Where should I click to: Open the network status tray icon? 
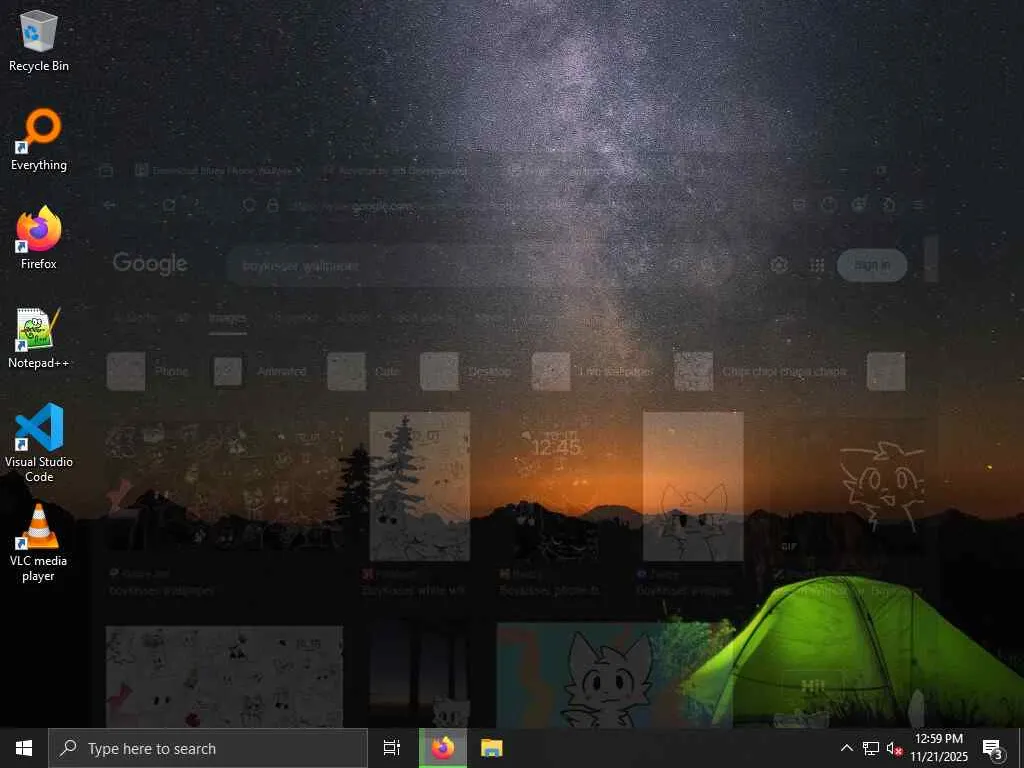coord(871,748)
